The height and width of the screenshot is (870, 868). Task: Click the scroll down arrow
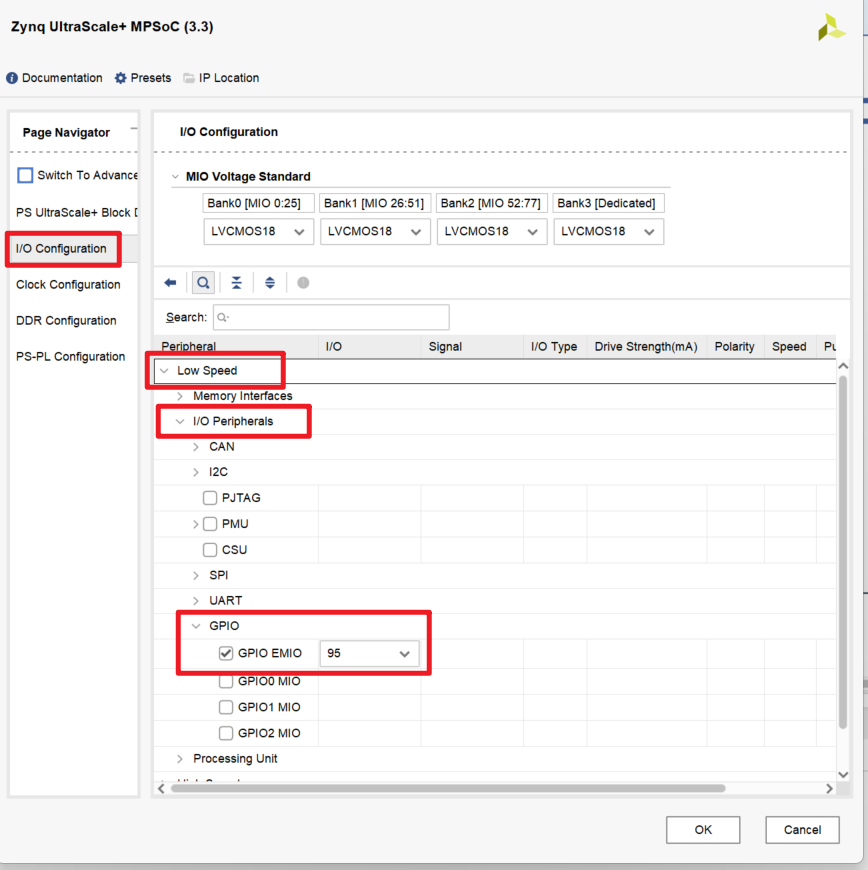tap(843, 775)
